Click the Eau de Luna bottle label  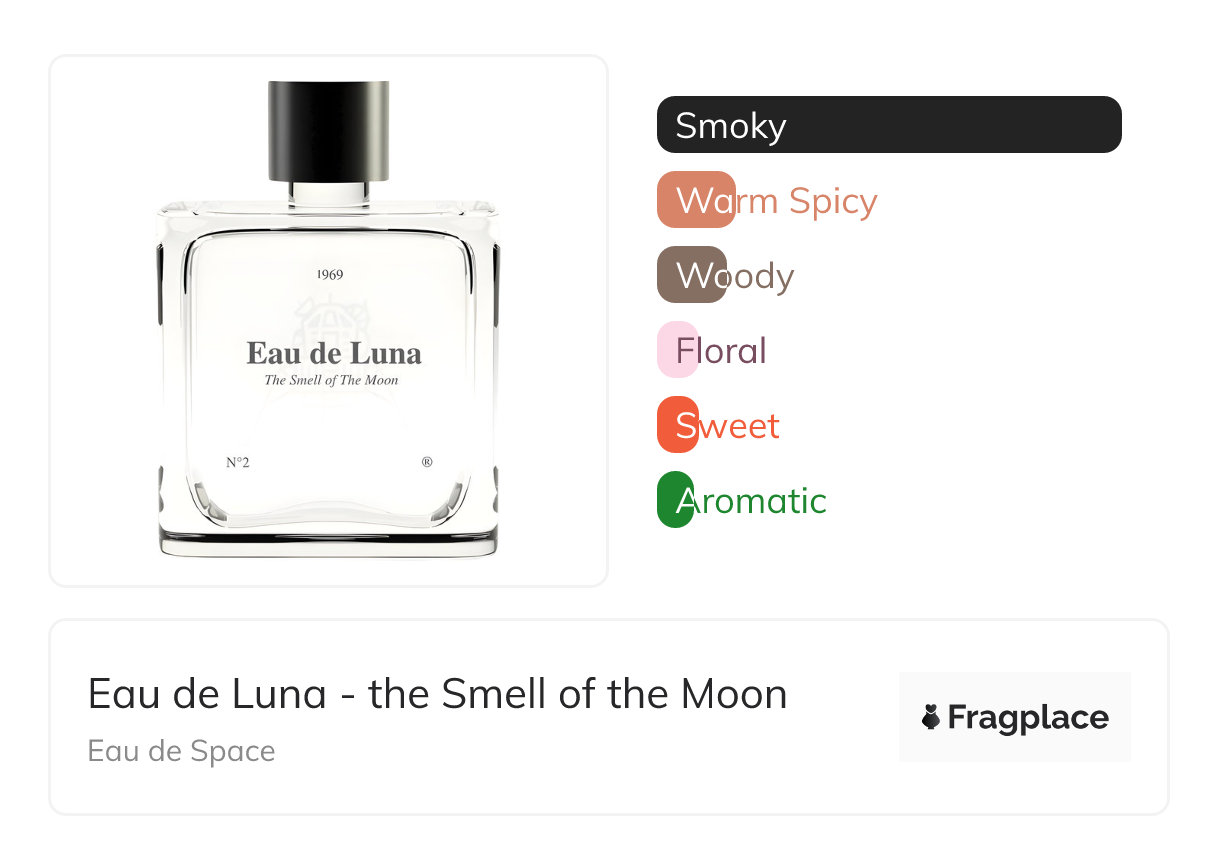pyautogui.click(x=334, y=353)
